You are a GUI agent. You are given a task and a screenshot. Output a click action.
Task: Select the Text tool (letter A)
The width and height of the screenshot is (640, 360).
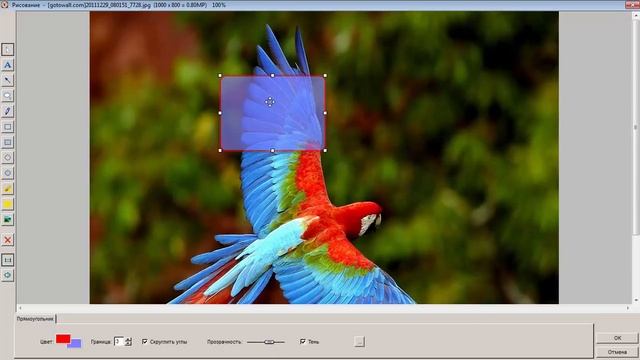[7, 65]
